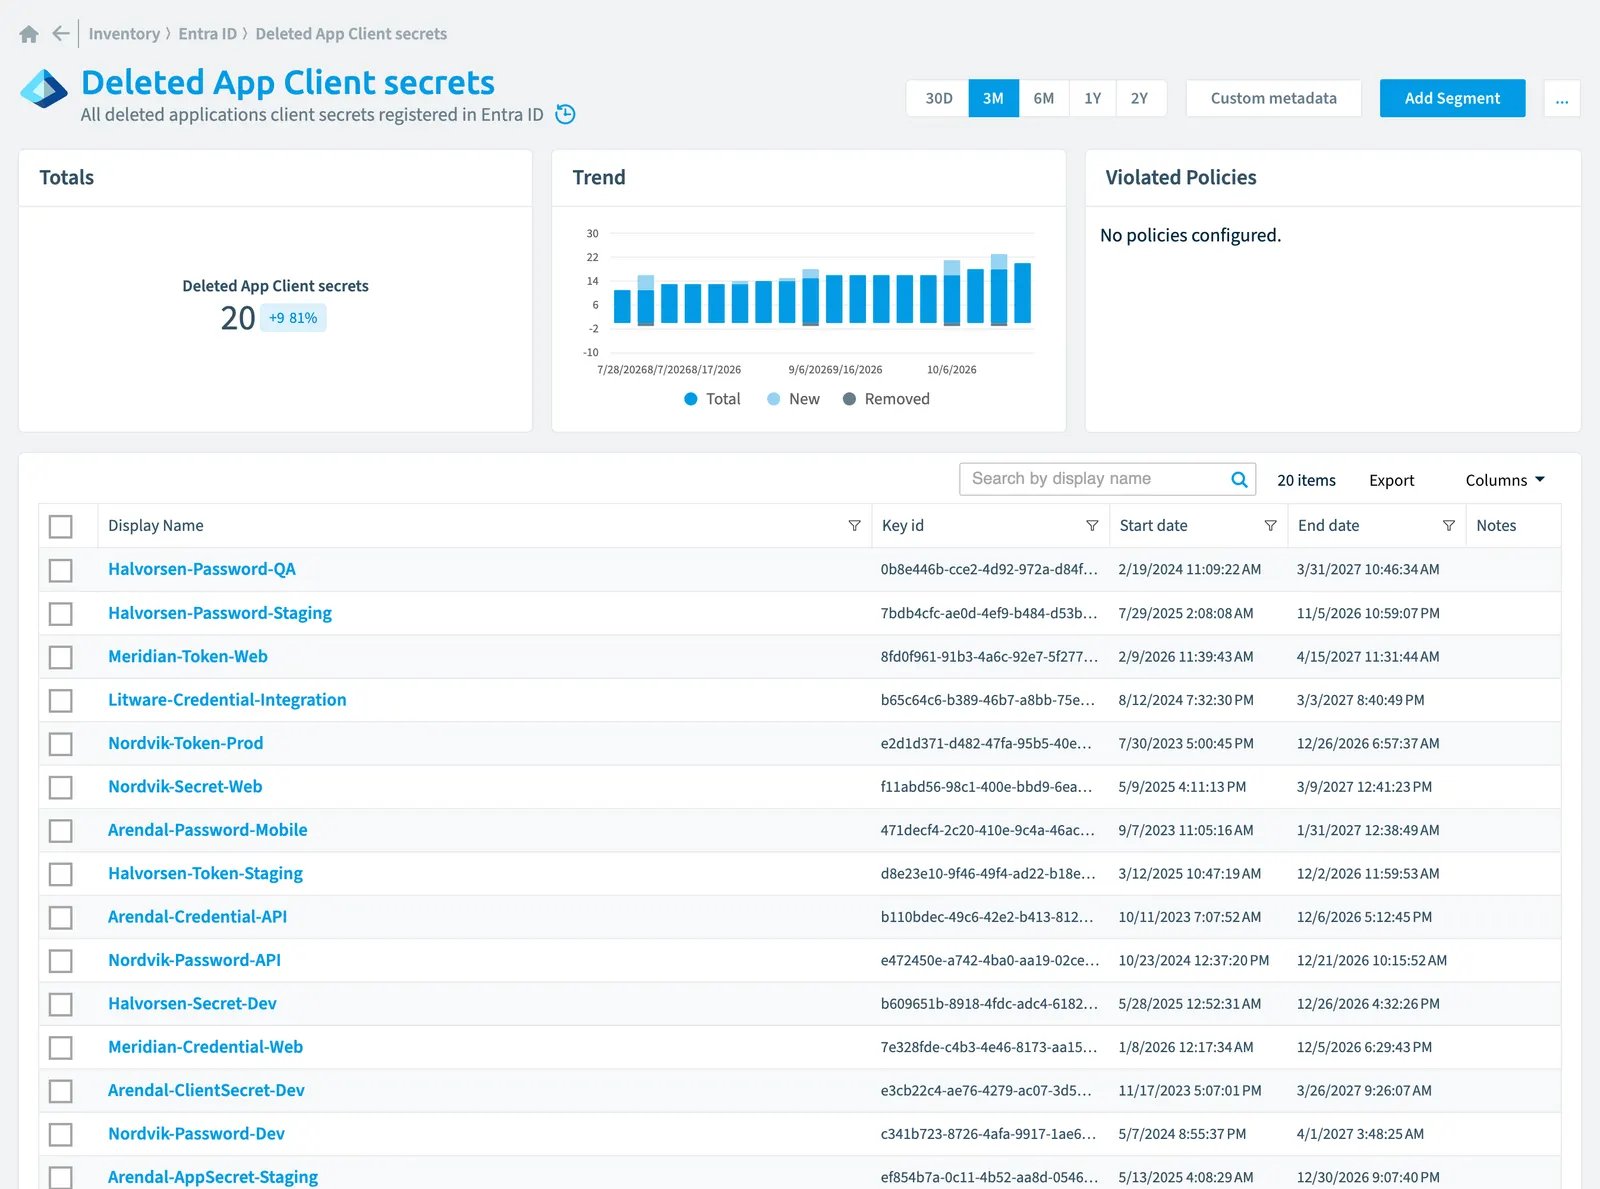The width and height of the screenshot is (1600, 1189).
Task: Check the Halvorsen-Password-QA row checkbox
Action: pyautogui.click(x=61, y=570)
